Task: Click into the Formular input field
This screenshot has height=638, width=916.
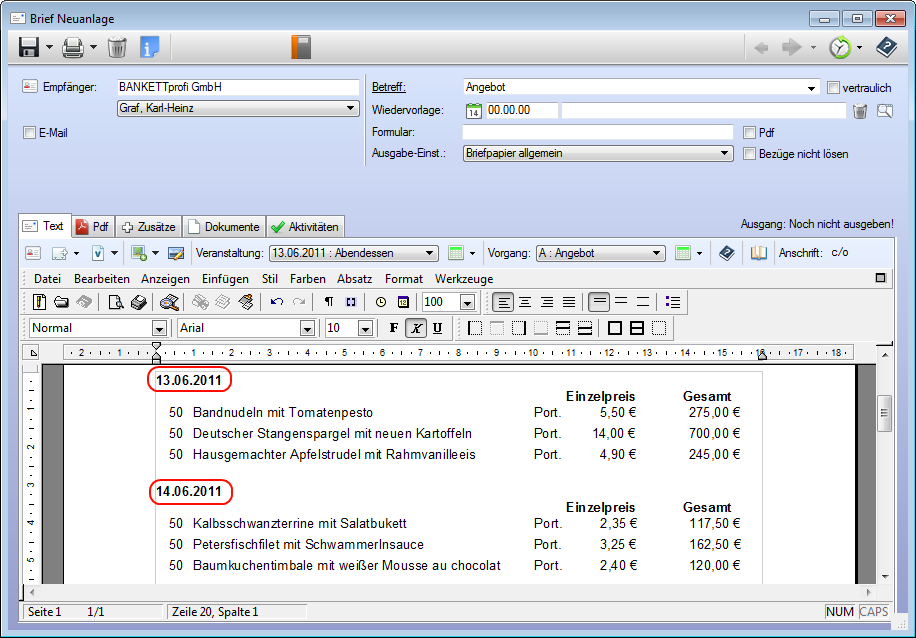Action: click(x=597, y=132)
